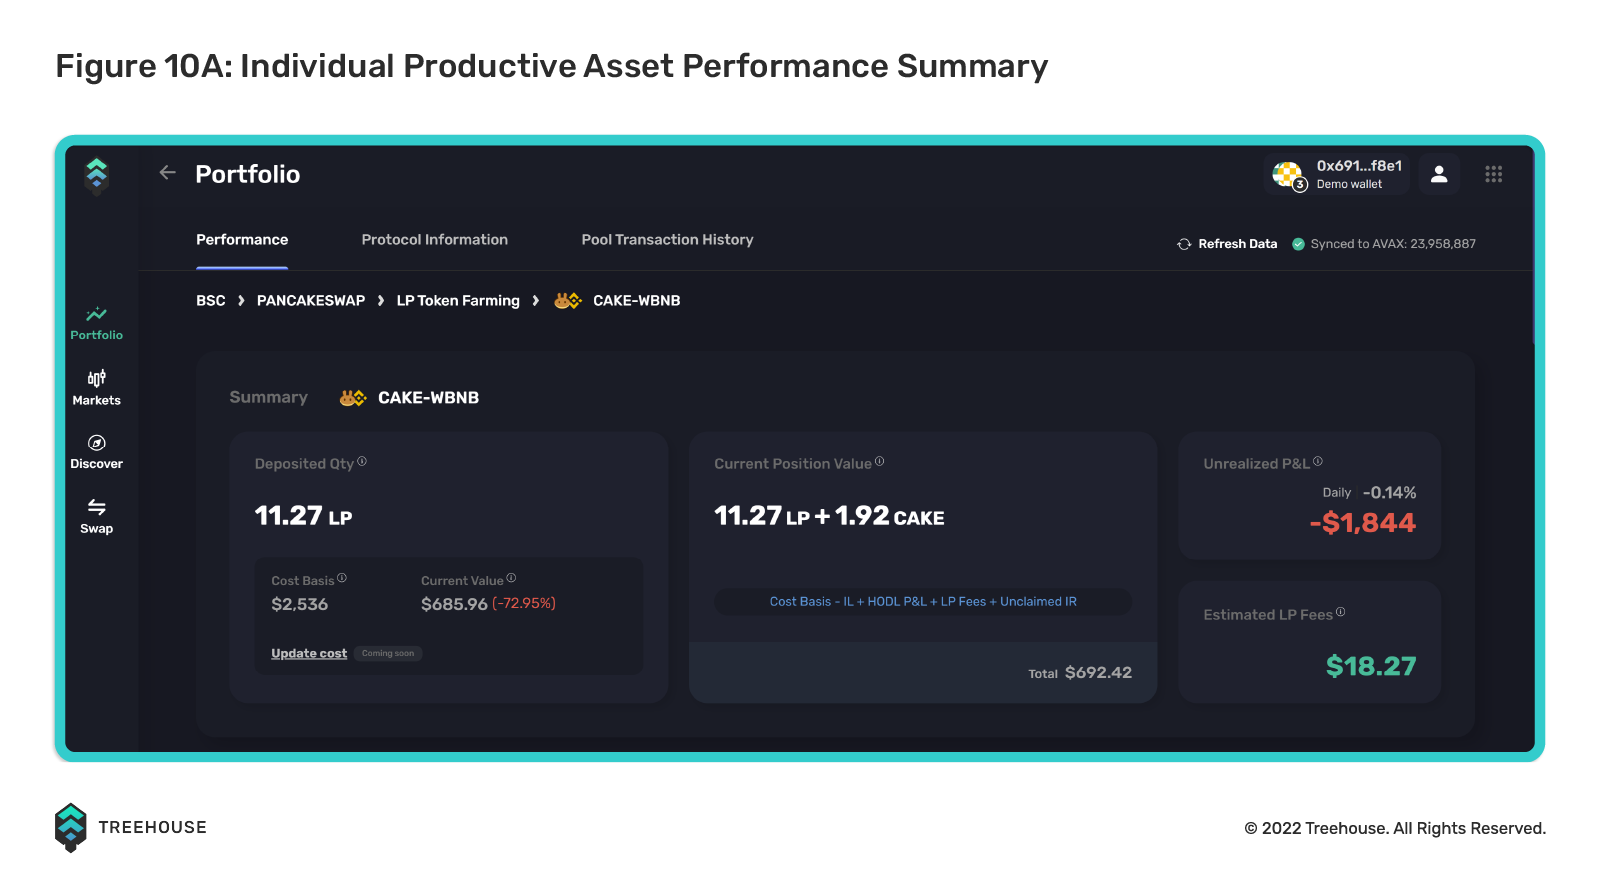
Task: Click the chevron after PANCAKESWAP in the breadcrumb
Action: point(381,301)
